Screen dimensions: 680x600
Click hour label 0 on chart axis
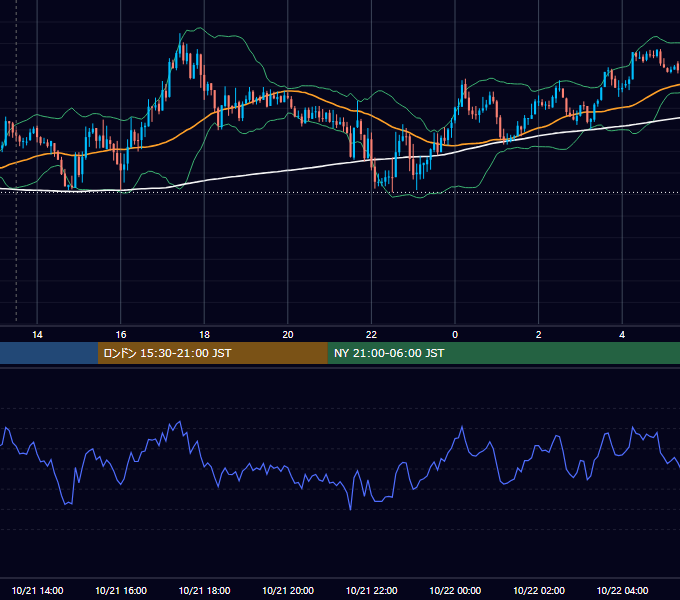coord(455,335)
